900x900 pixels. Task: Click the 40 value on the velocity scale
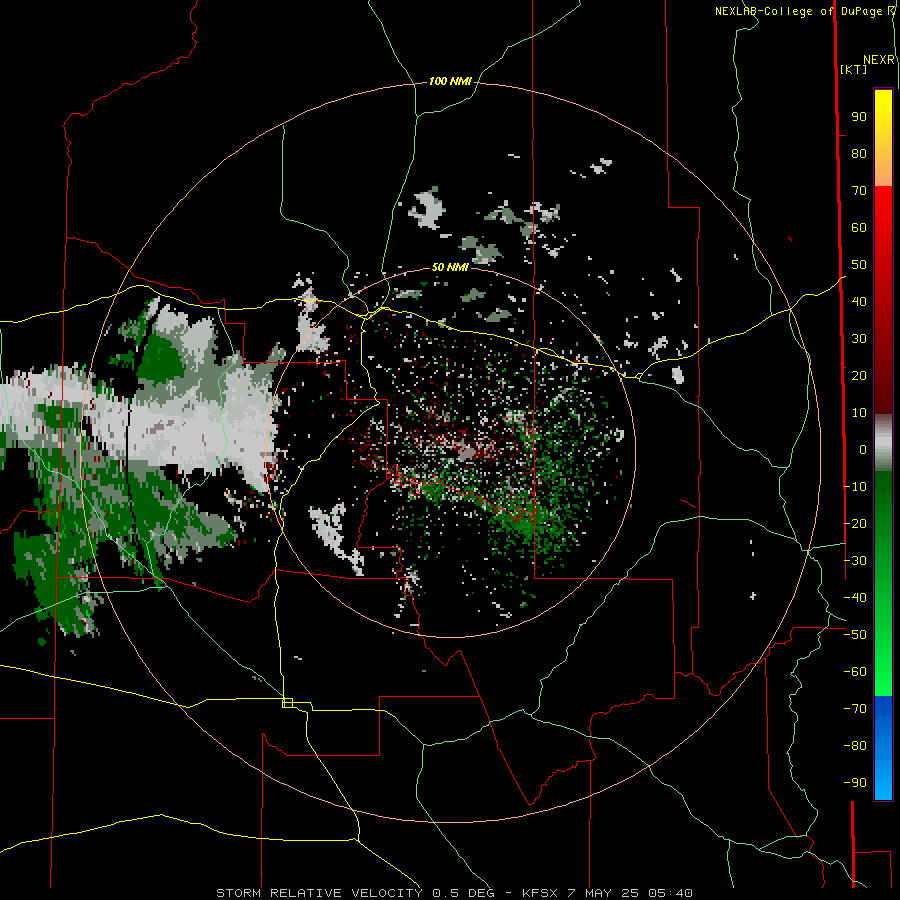point(859,302)
